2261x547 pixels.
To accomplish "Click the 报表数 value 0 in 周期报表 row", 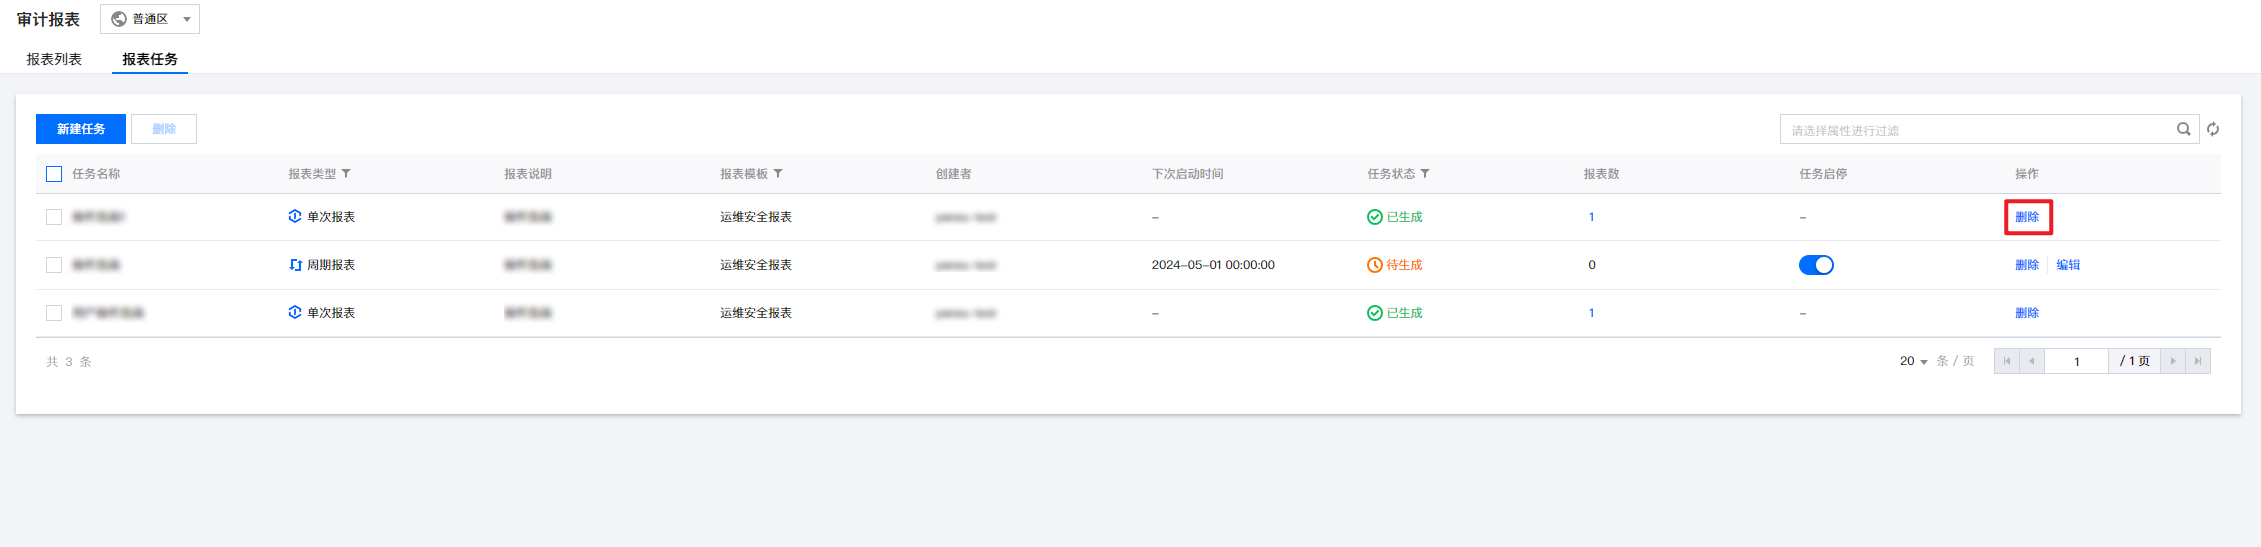I will coord(1592,265).
